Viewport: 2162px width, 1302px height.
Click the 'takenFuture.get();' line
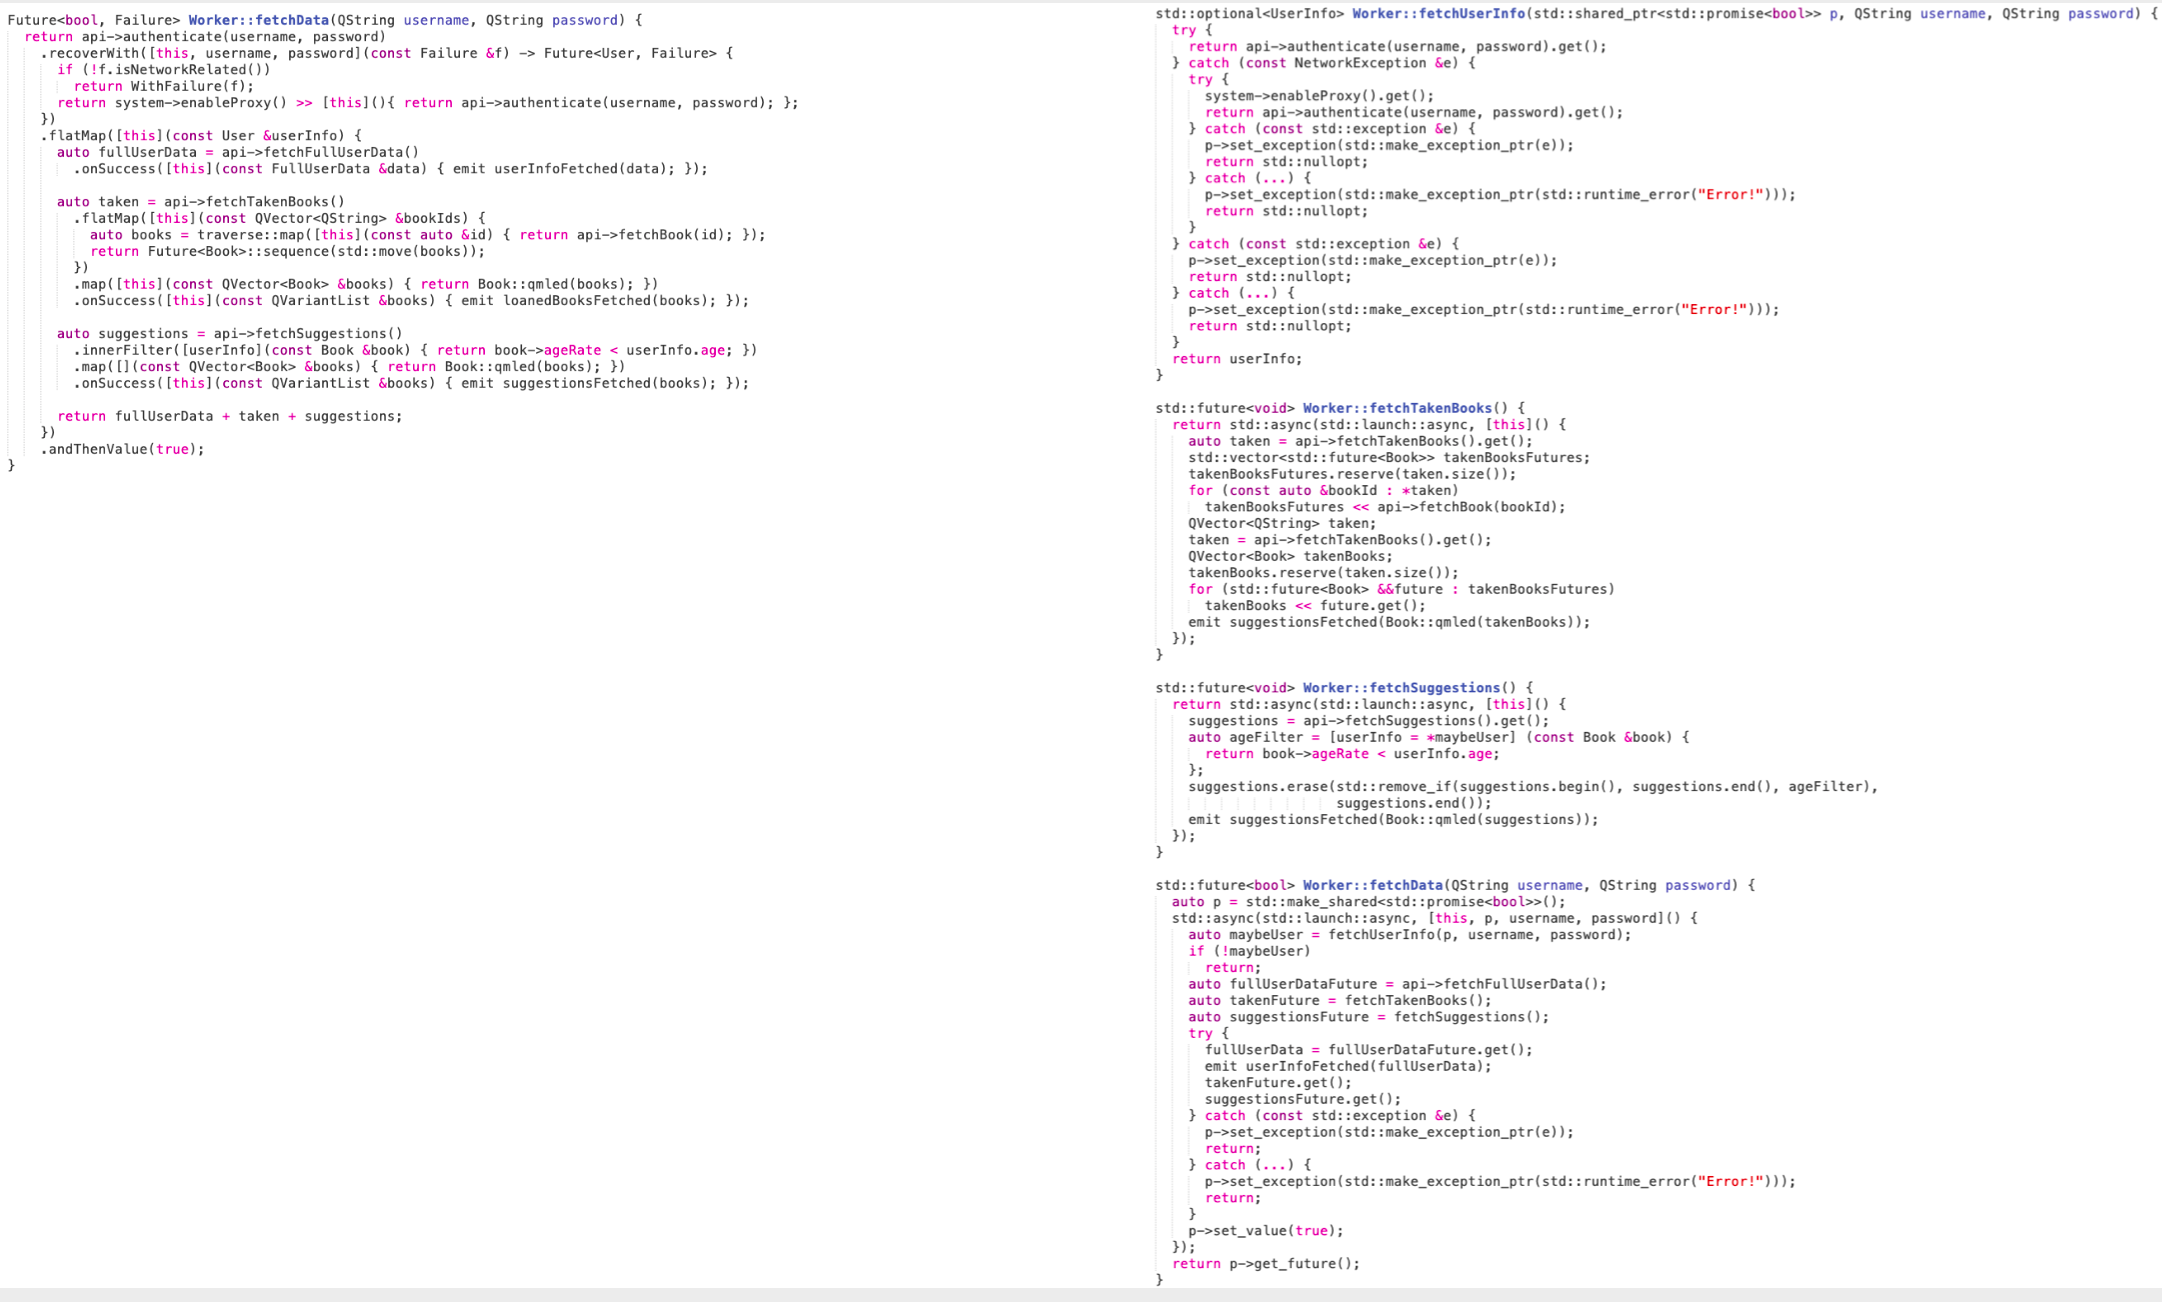[x=1278, y=1083]
